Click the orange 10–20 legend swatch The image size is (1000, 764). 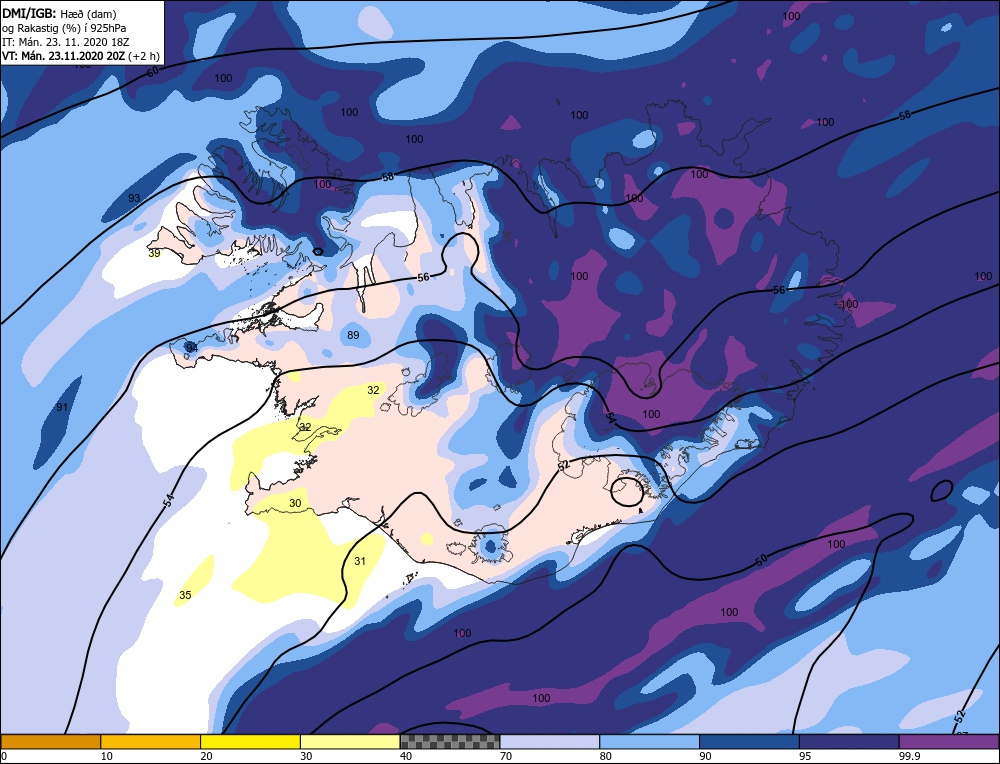pyautogui.click(x=151, y=741)
